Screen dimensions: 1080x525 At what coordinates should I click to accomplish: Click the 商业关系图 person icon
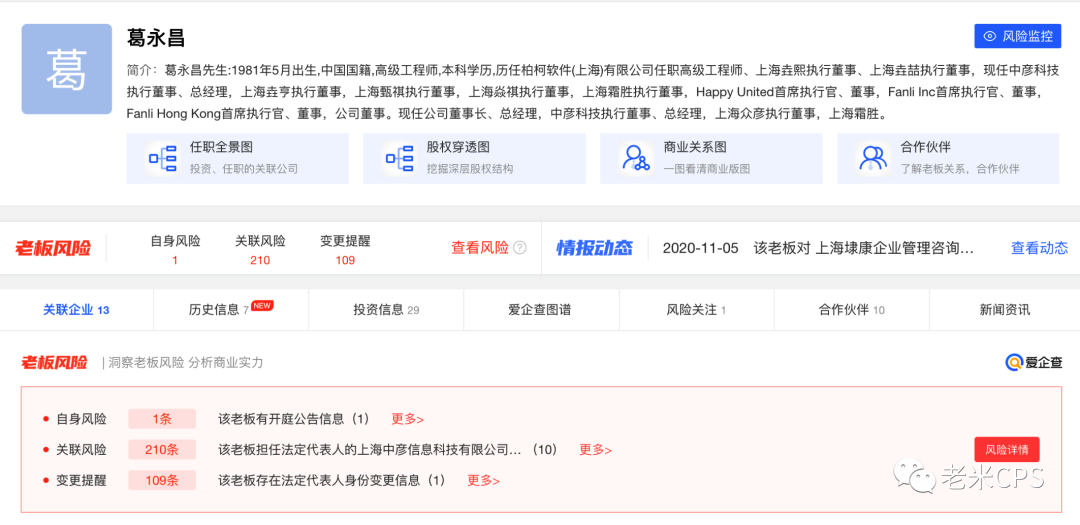(636, 158)
